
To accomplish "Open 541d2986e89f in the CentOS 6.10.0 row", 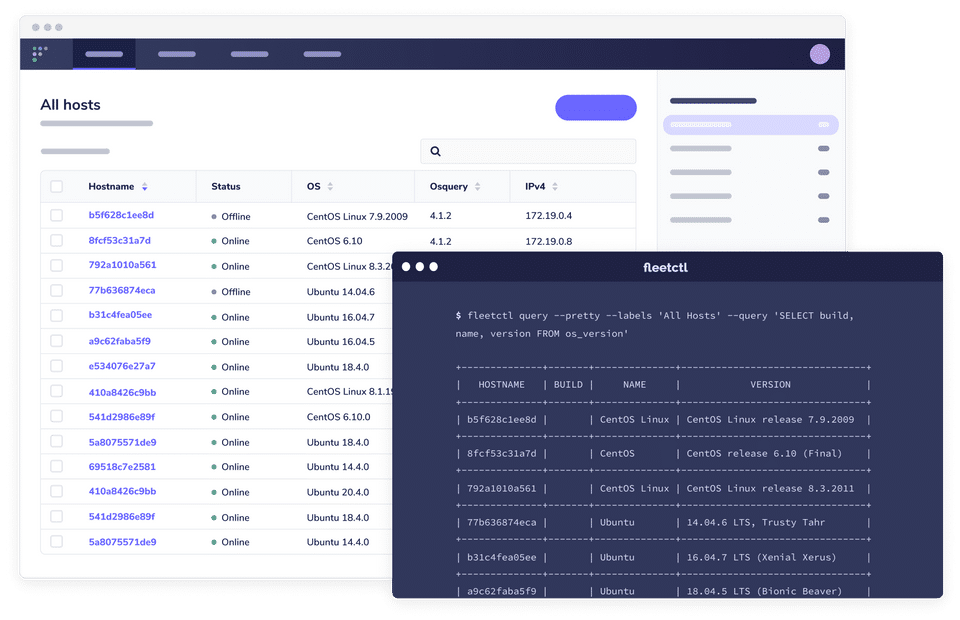I will [x=122, y=417].
